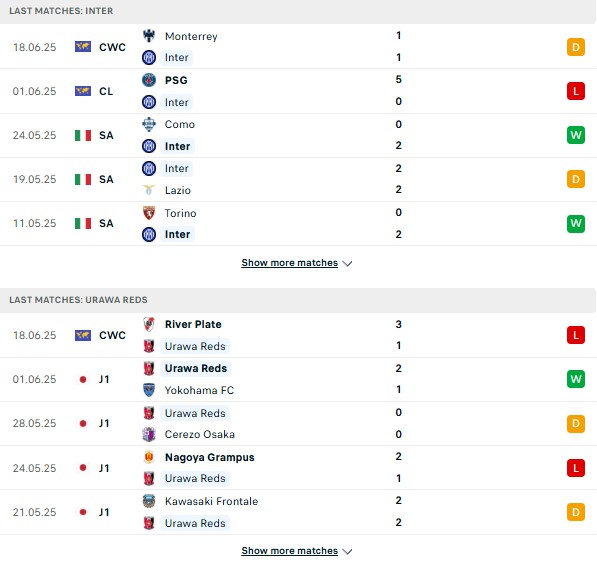Click the chevron beside Urawa's Show more matches

tap(347, 551)
